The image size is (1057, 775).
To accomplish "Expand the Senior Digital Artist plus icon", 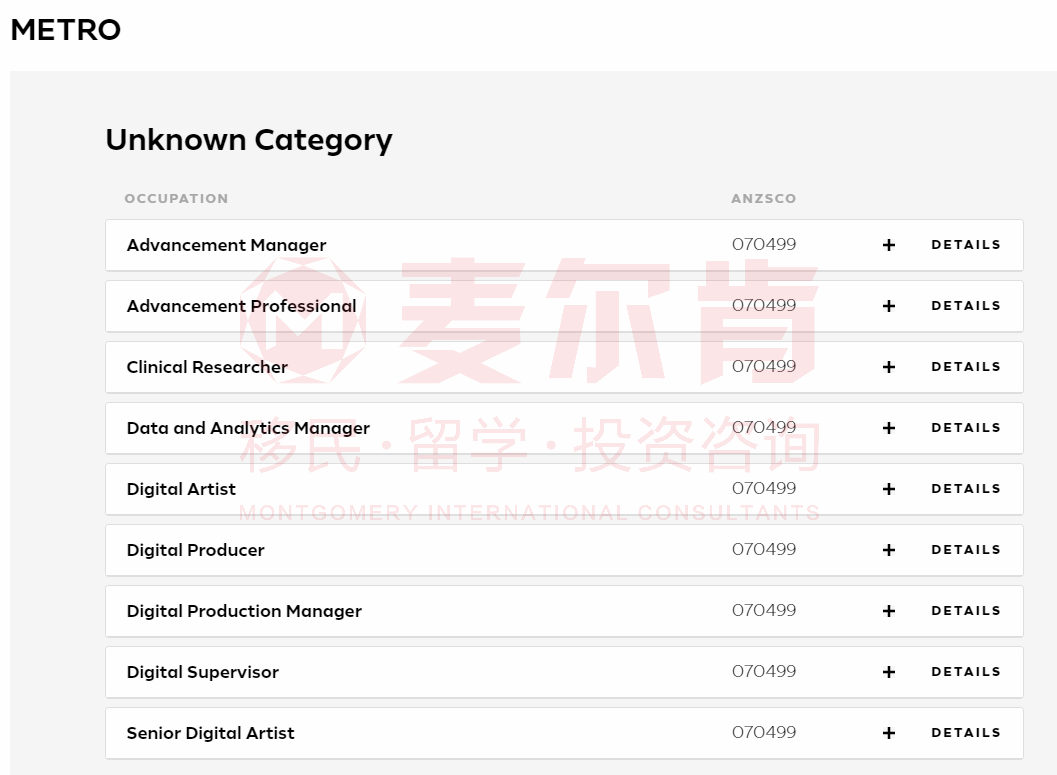I will click(888, 733).
